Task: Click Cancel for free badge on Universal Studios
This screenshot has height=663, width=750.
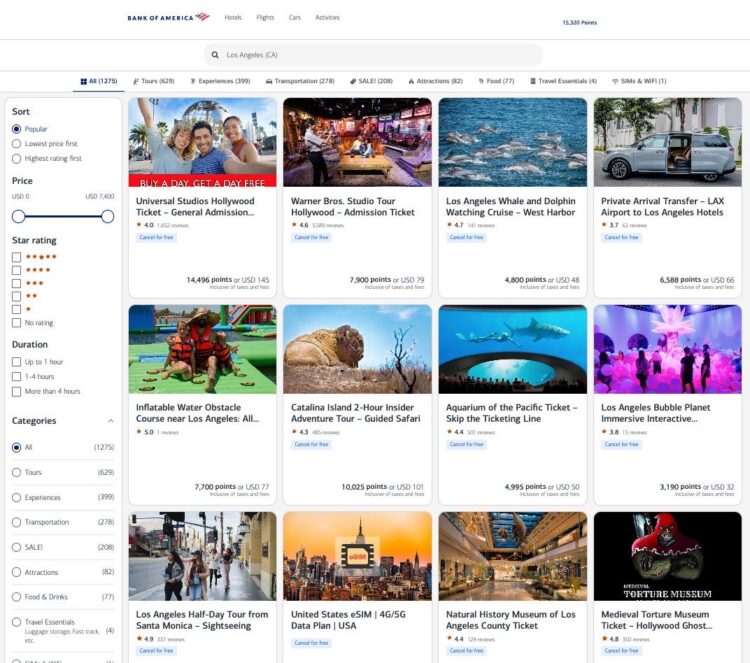Action: point(156,238)
